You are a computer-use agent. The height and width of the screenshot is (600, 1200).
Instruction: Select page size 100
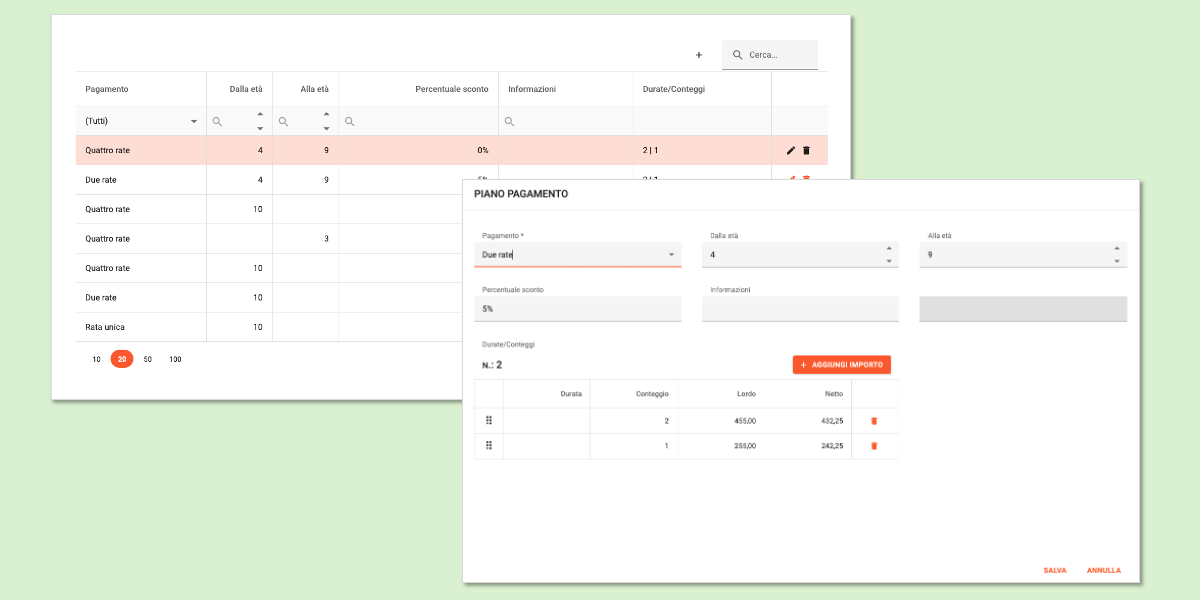coord(175,359)
